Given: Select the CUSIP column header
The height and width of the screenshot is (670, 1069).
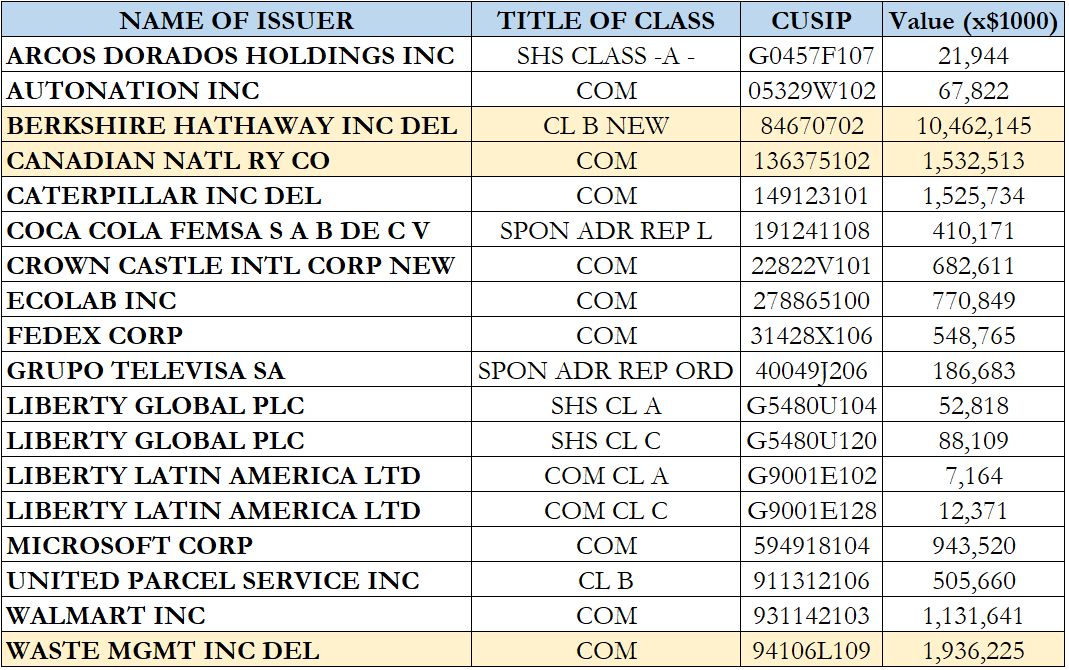Looking at the screenshot, I should point(812,21).
